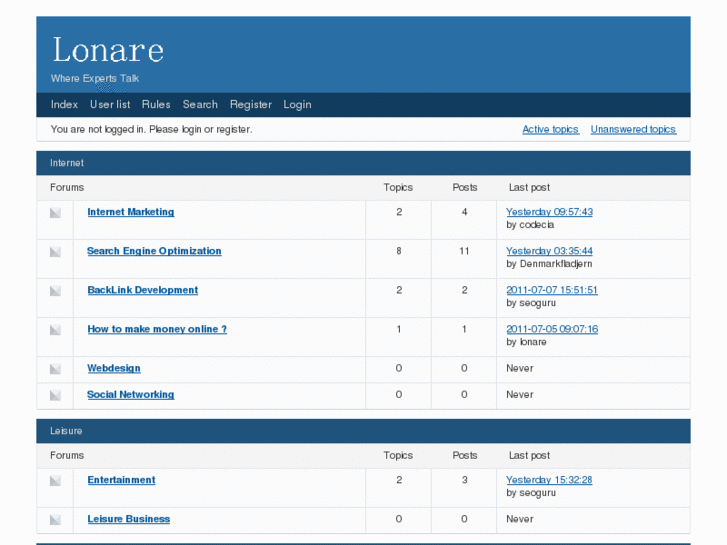Click the Internet Marketing forum status icon
This screenshot has height=545, width=727.
click(55, 213)
